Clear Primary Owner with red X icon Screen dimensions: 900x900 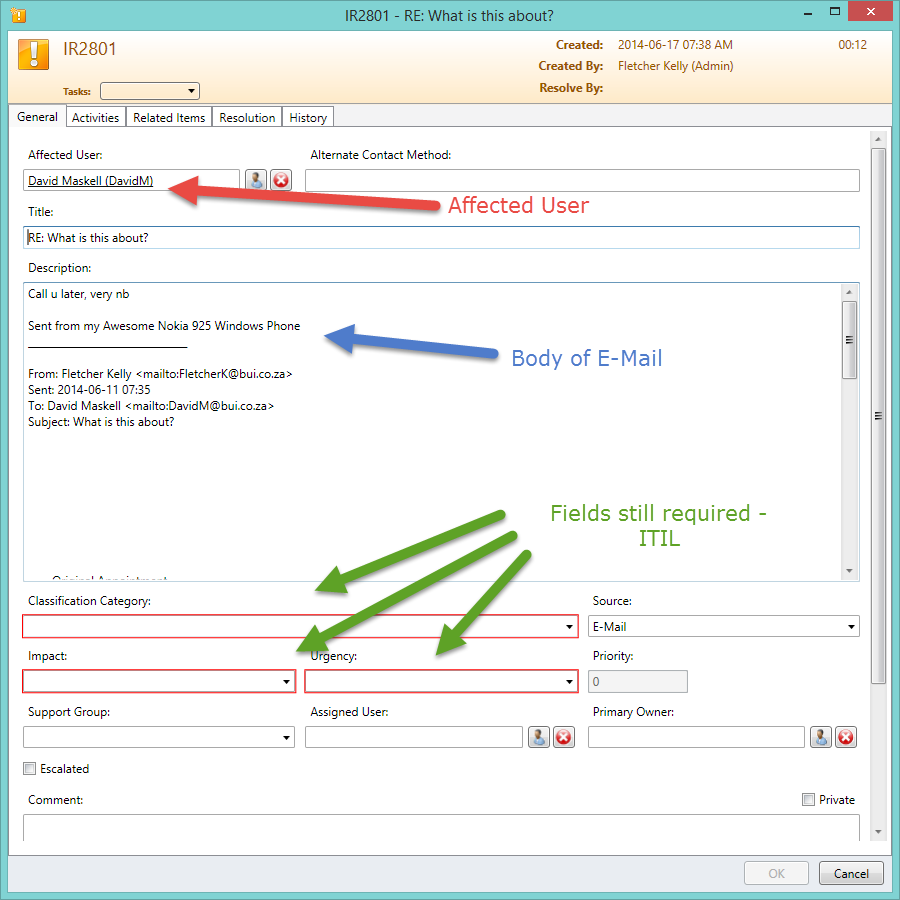tap(846, 737)
